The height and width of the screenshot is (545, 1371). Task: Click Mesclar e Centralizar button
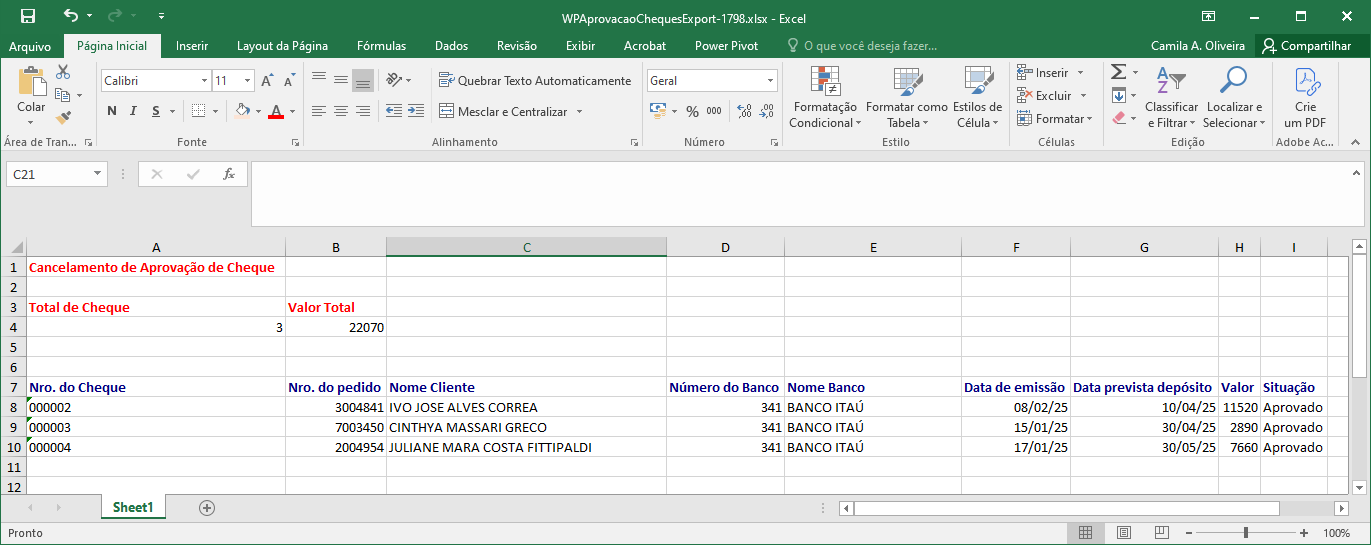(x=511, y=112)
